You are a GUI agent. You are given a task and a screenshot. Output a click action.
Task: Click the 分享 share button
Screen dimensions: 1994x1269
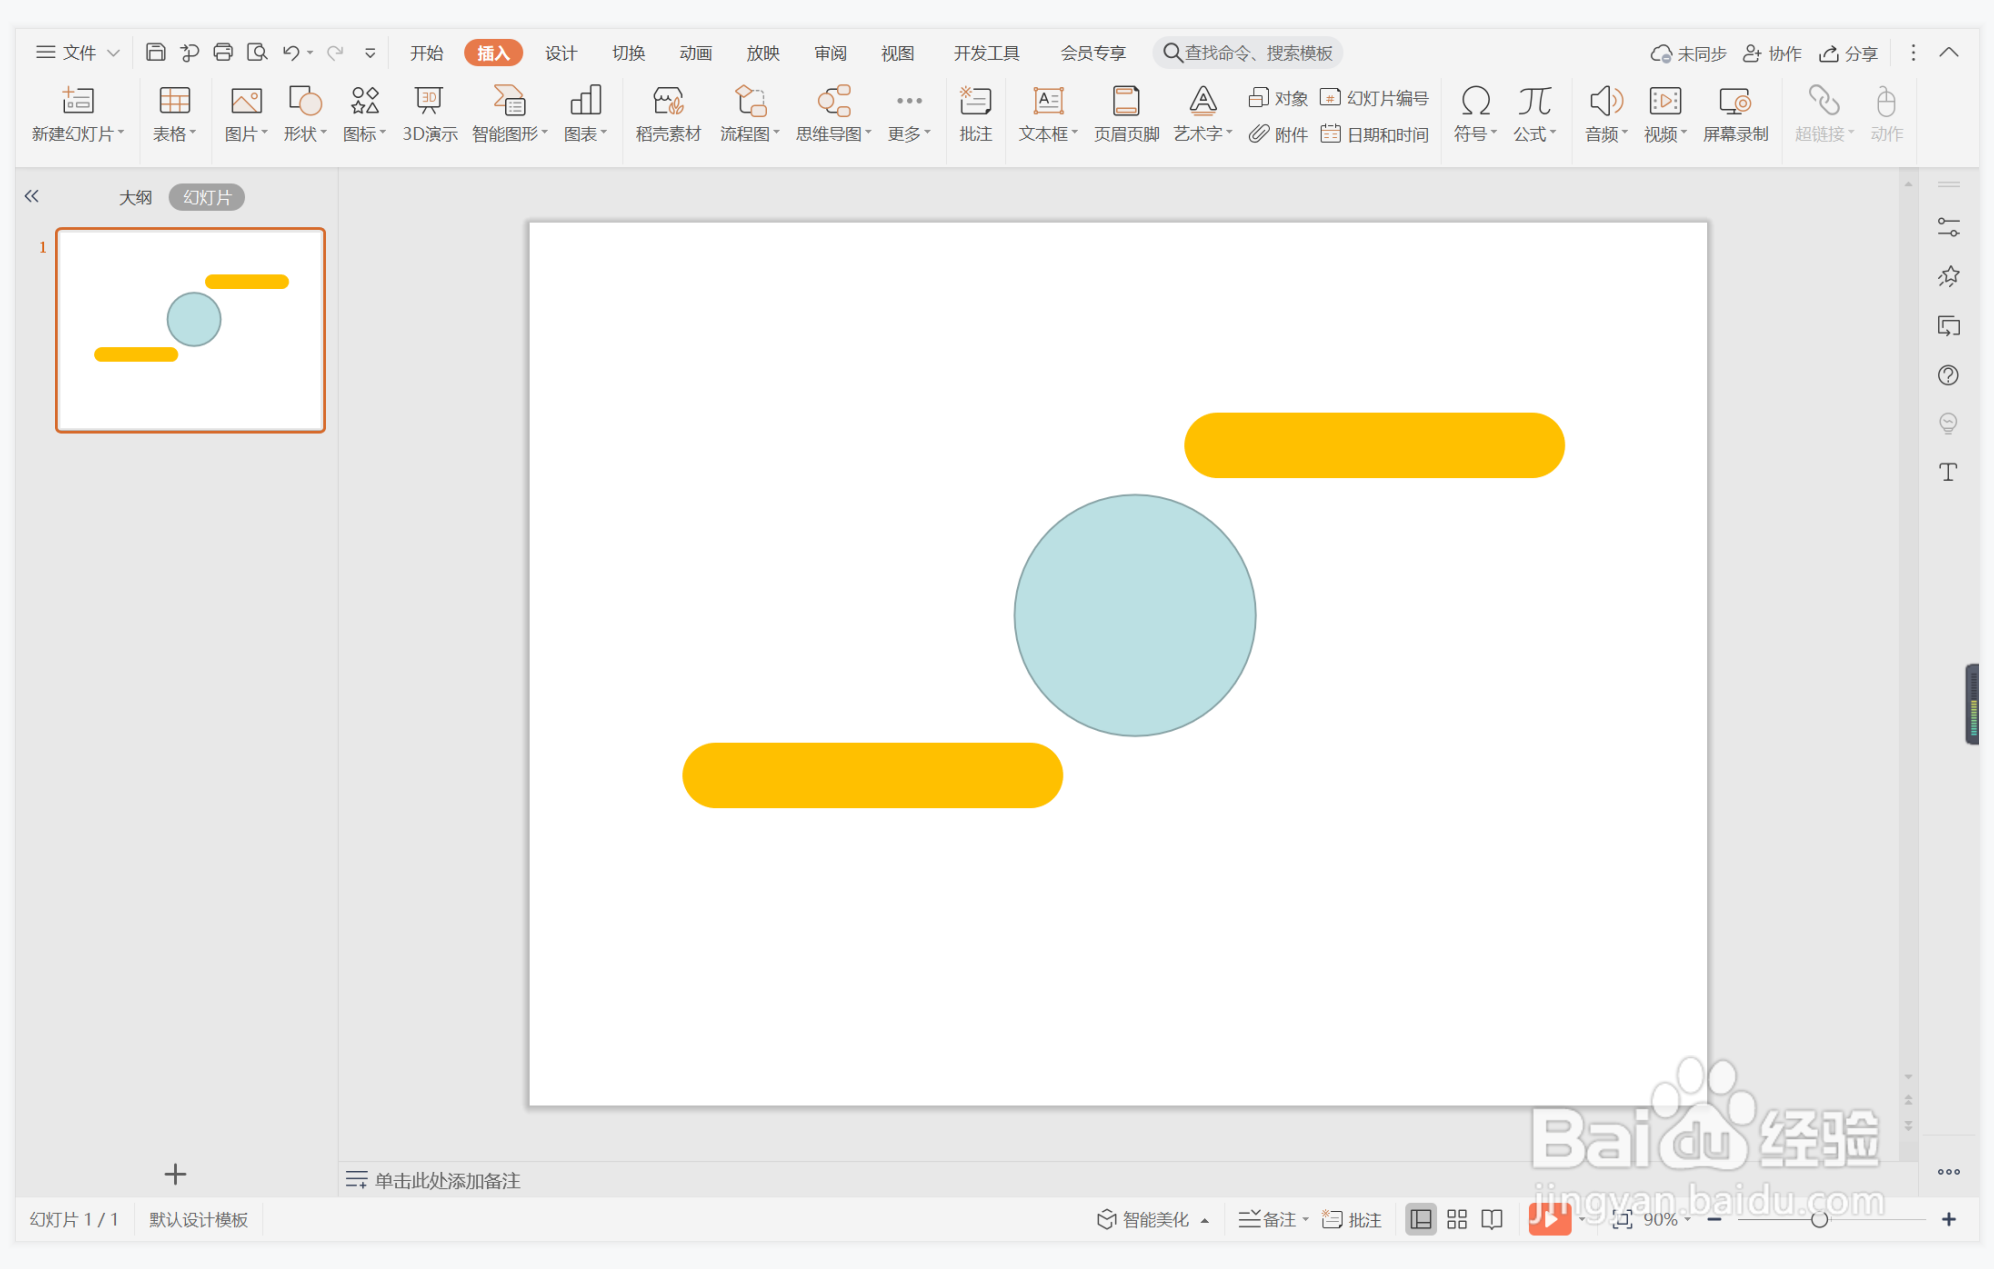tap(1849, 53)
